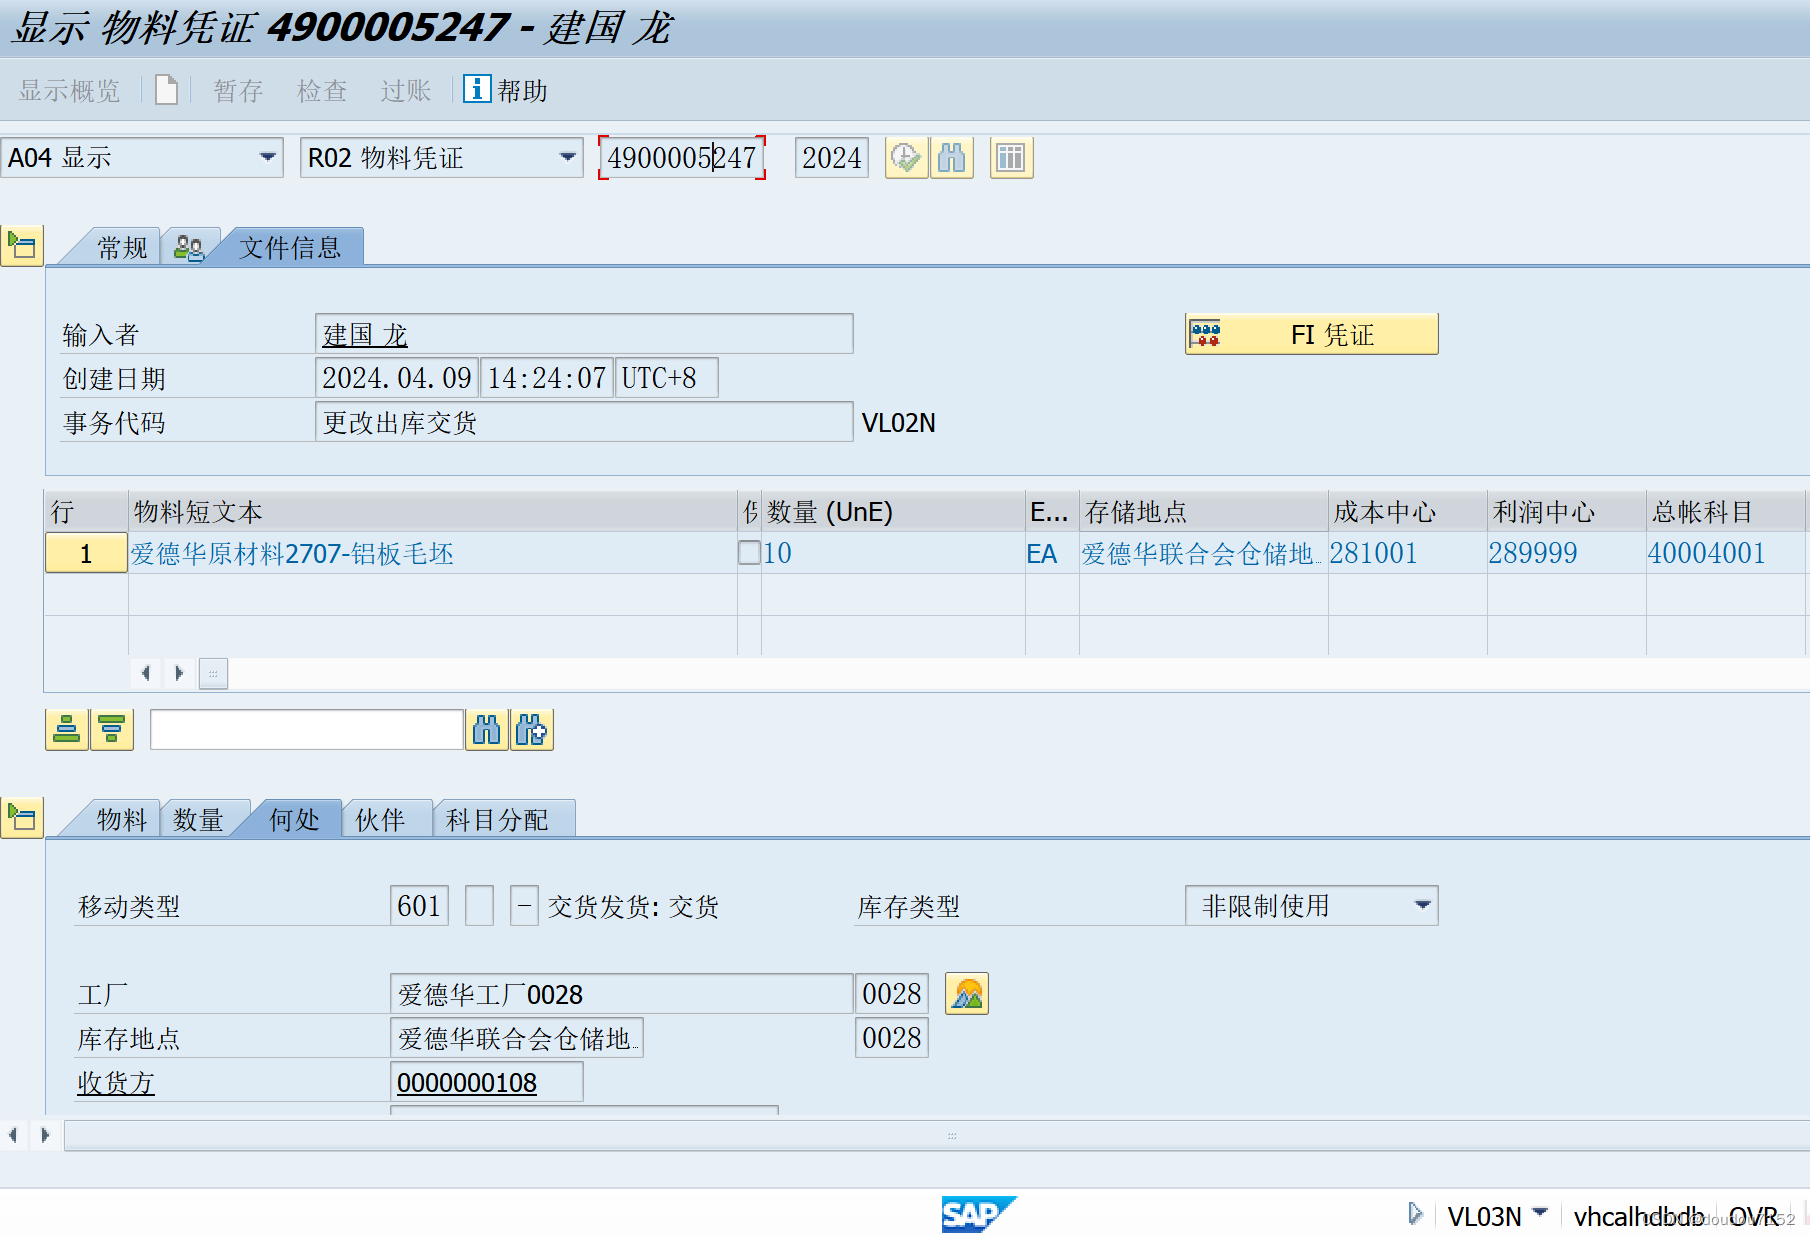Toggle the checkbox in the quantity column of row 1
This screenshot has width=1810, height=1235.
tap(748, 552)
